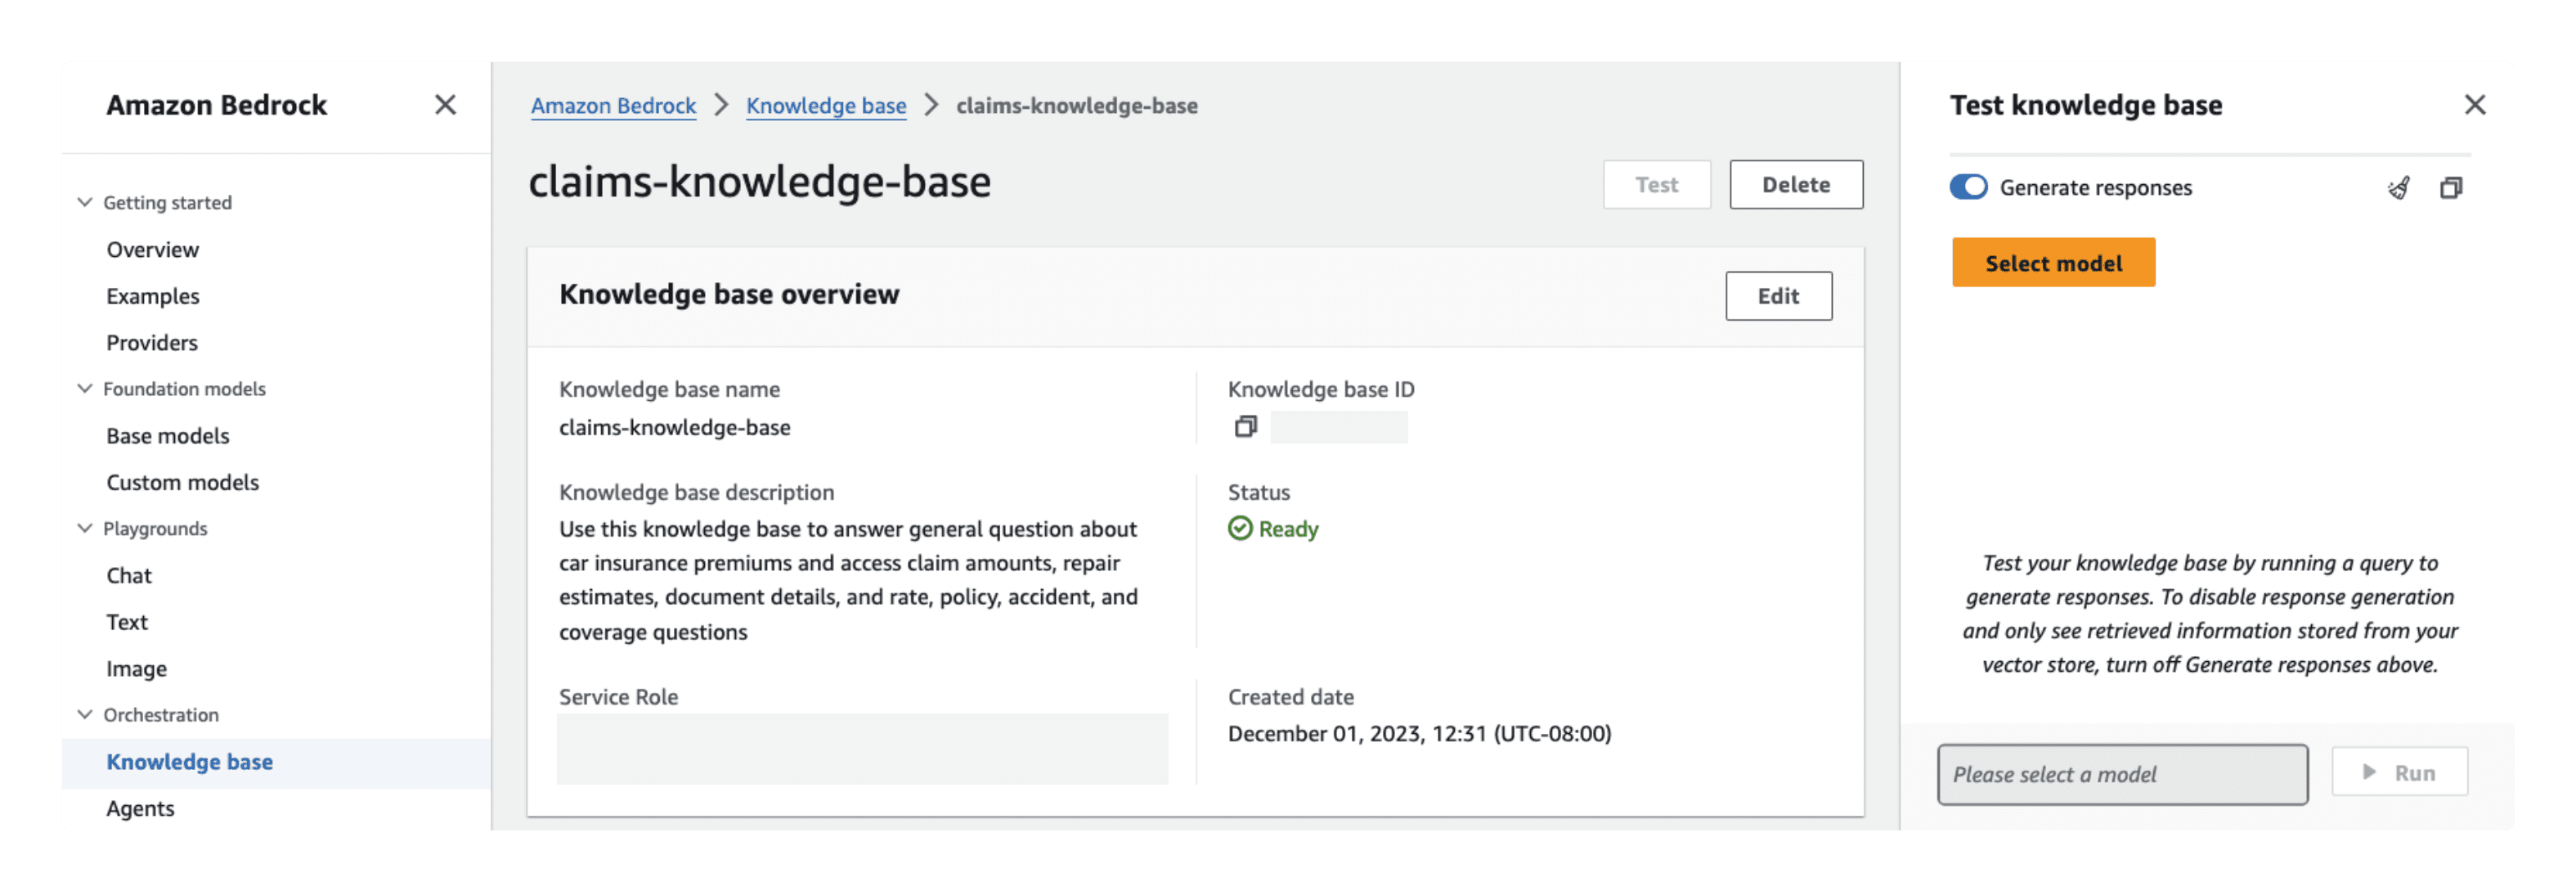Click the Overview getting started item
The height and width of the screenshot is (891, 2576).
tap(151, 248)
